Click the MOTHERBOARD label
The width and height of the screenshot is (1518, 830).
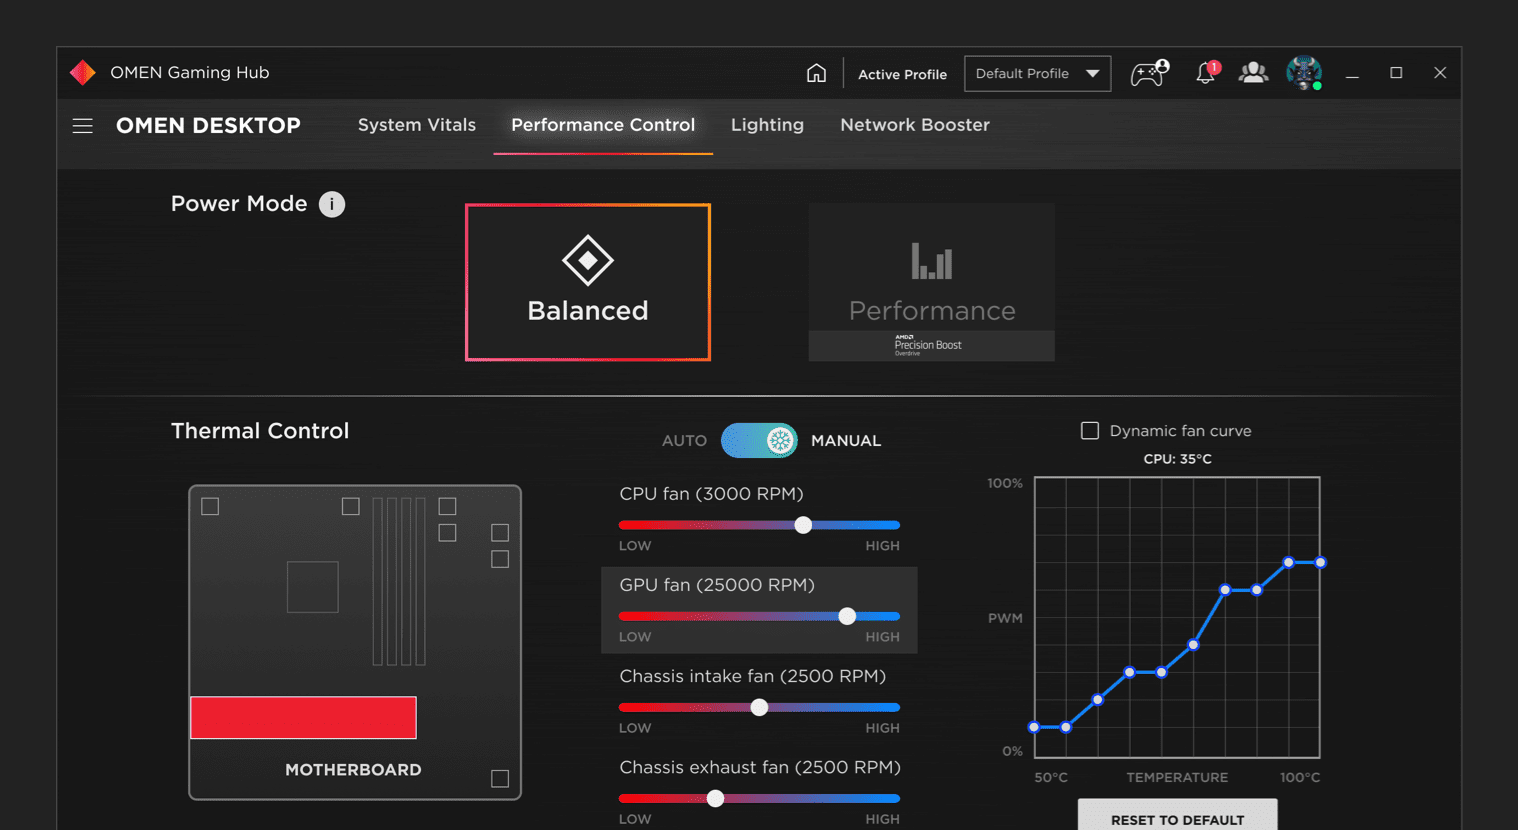(353, 770)
